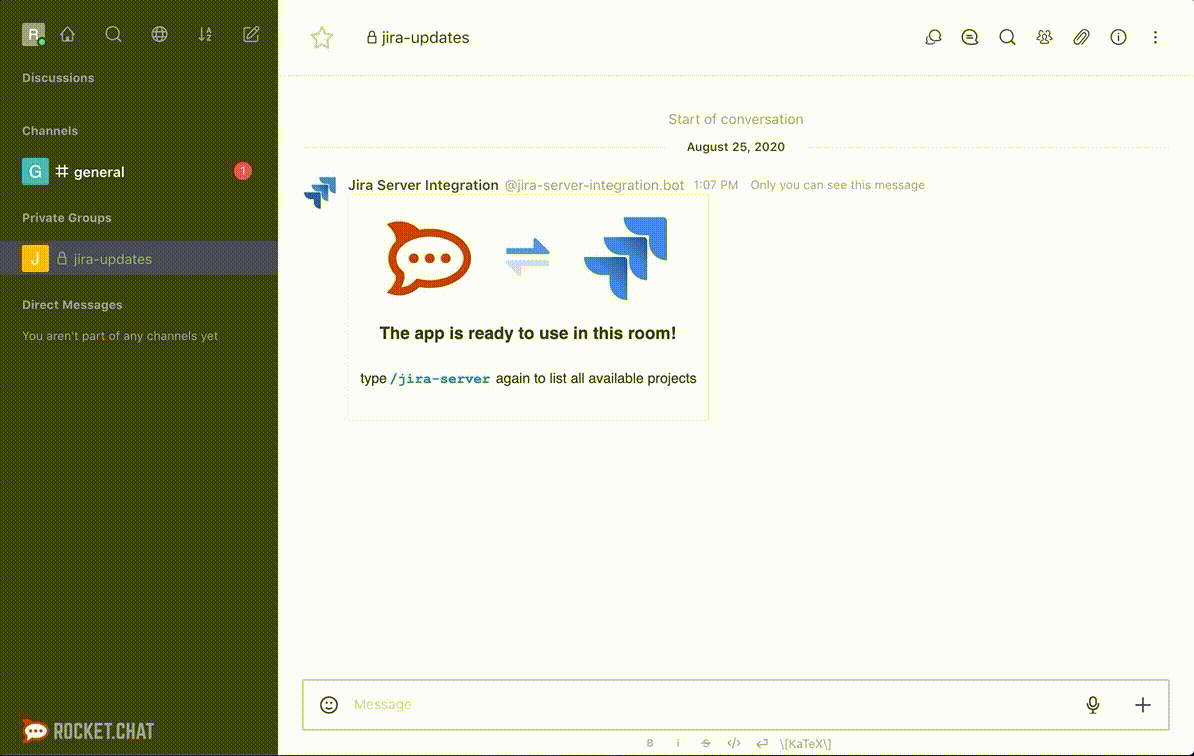This screenshot has height=756, width=1194.
Task: Open the kebab options menu in header
Action: (x=1155, y=37)
